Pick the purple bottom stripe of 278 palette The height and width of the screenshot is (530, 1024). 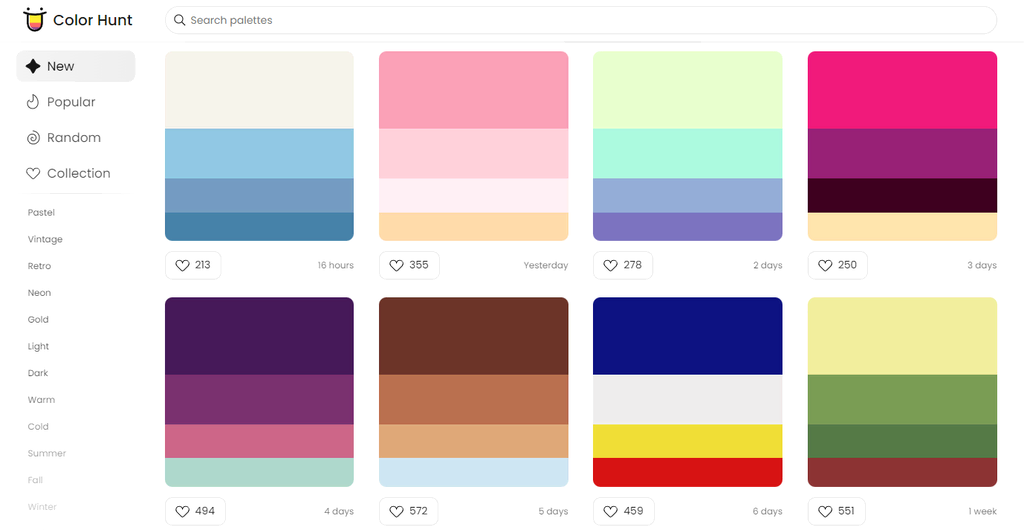688,226
